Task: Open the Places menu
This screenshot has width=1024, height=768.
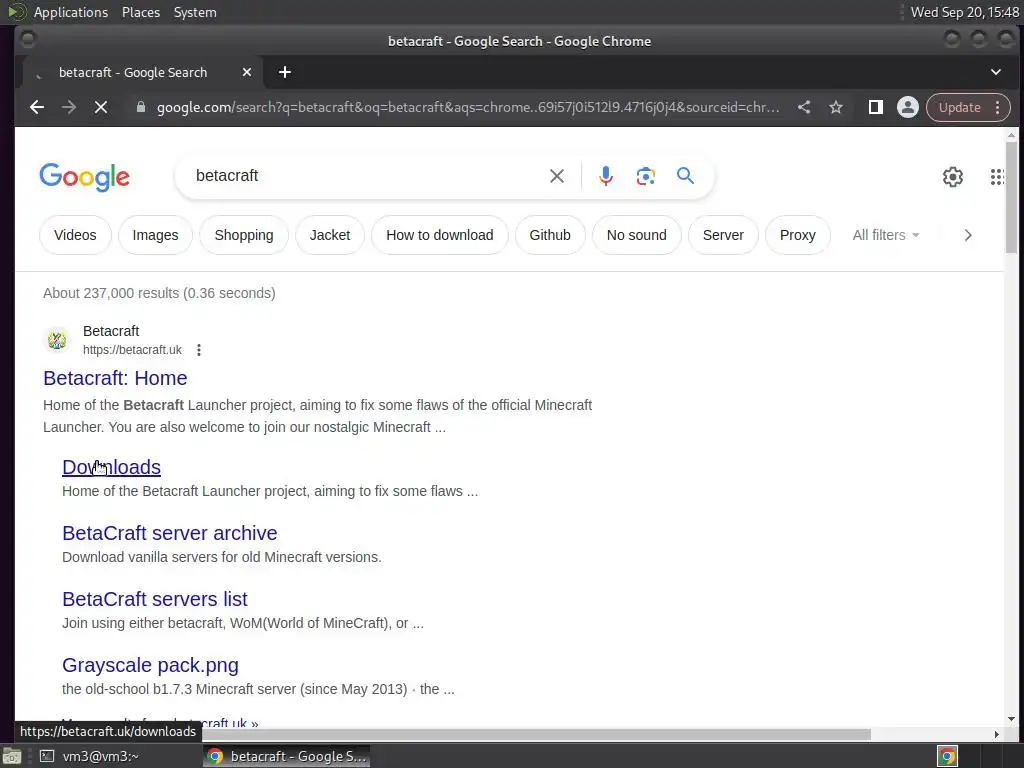Action: click(141, 12)
